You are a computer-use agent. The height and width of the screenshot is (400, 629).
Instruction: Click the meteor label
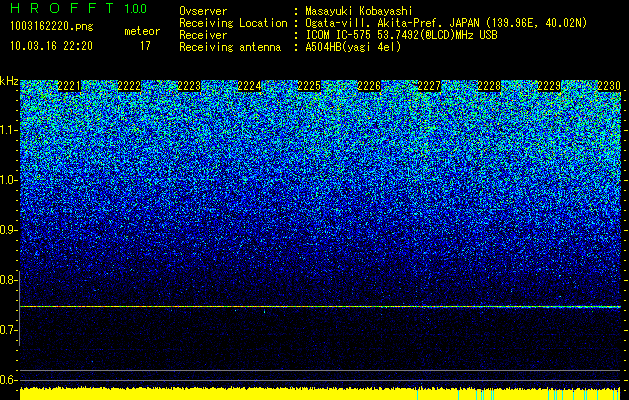(x=142, y=31)
